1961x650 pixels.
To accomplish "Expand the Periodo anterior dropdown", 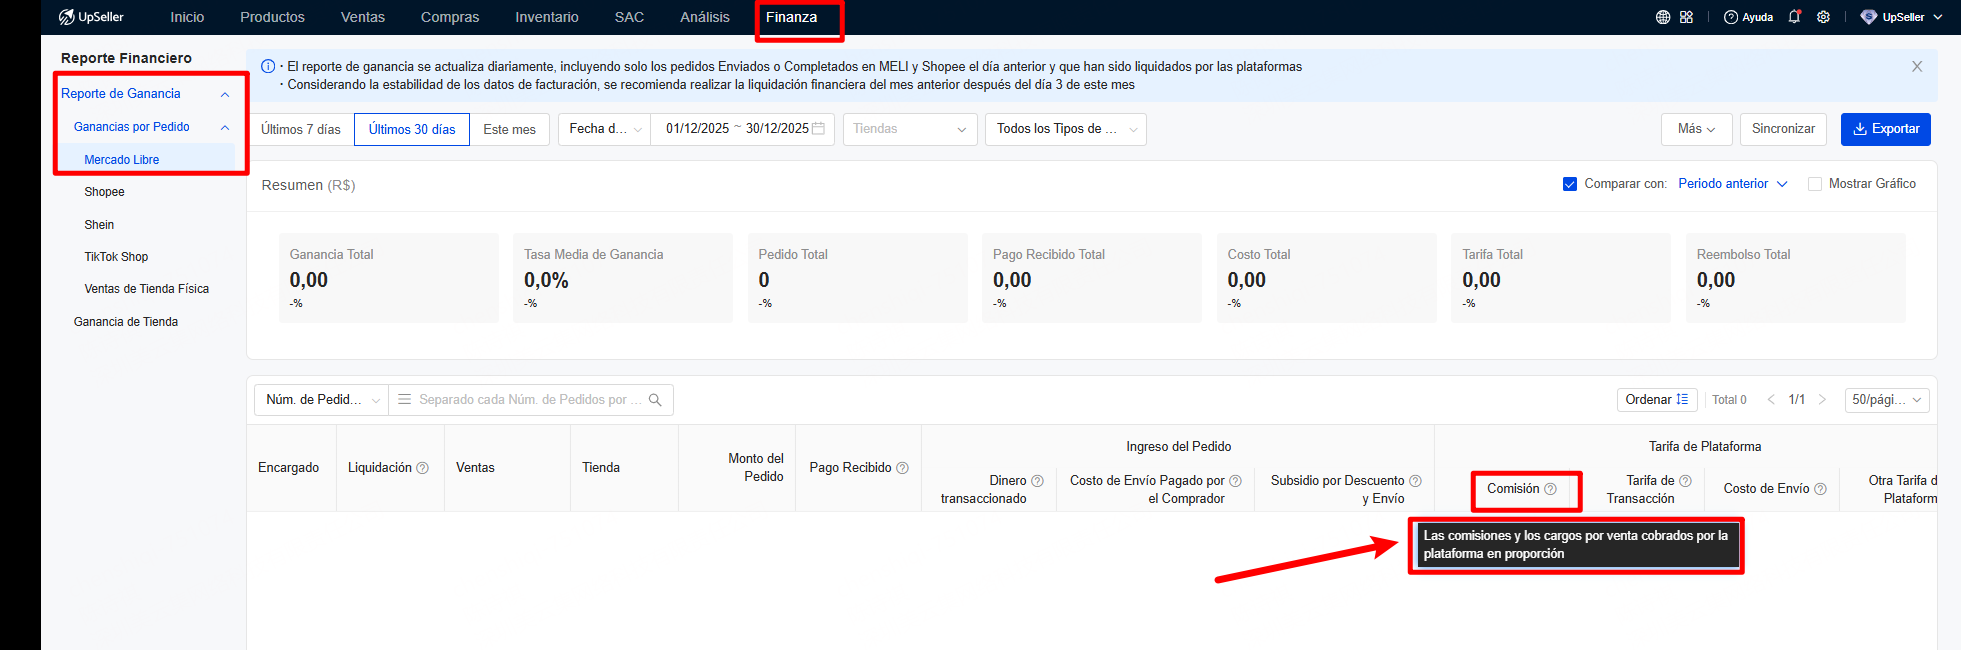I will pyautogui.click(x=1732, y=184).
